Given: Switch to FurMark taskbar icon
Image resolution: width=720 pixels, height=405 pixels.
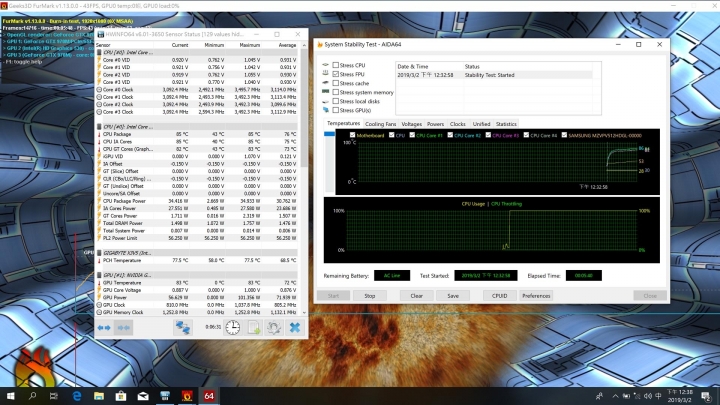Looking at the screenshot, I should (x=187, y=396).
